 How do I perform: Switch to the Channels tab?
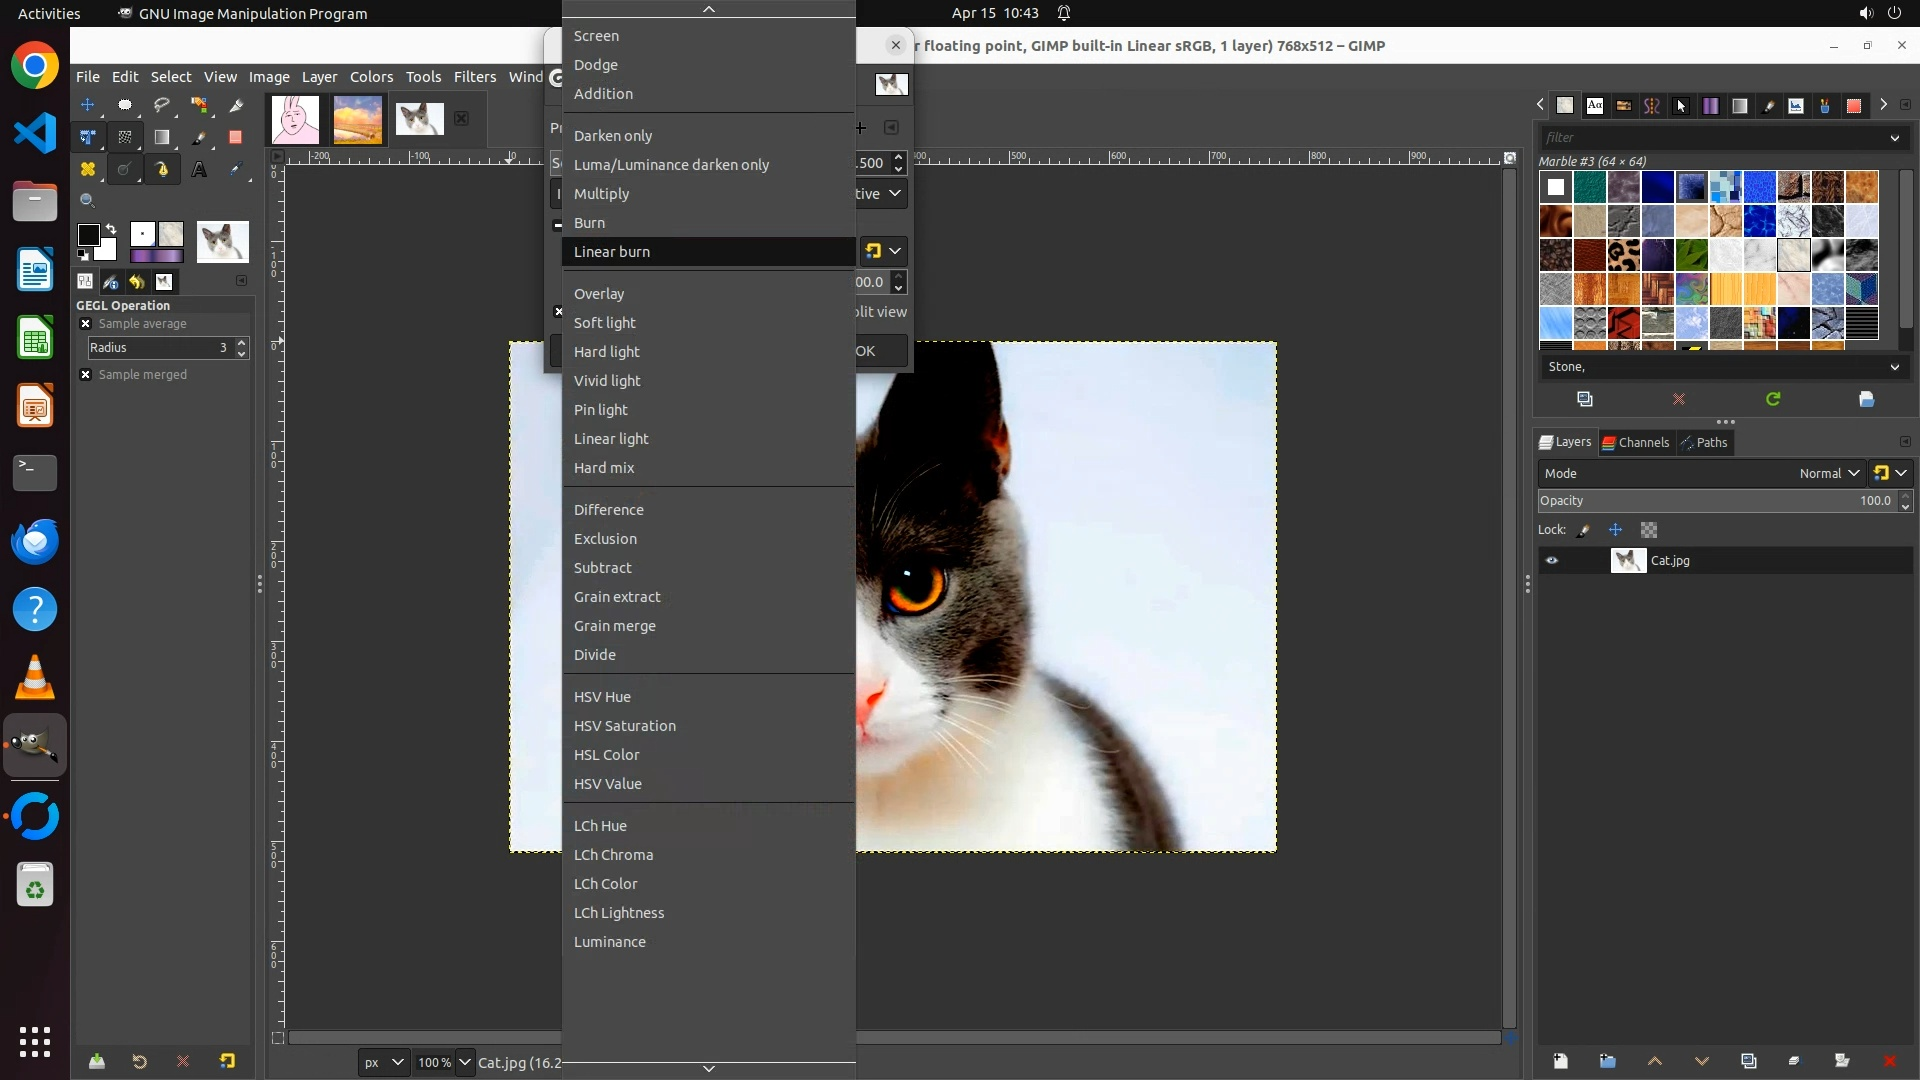click(1636, 443)
